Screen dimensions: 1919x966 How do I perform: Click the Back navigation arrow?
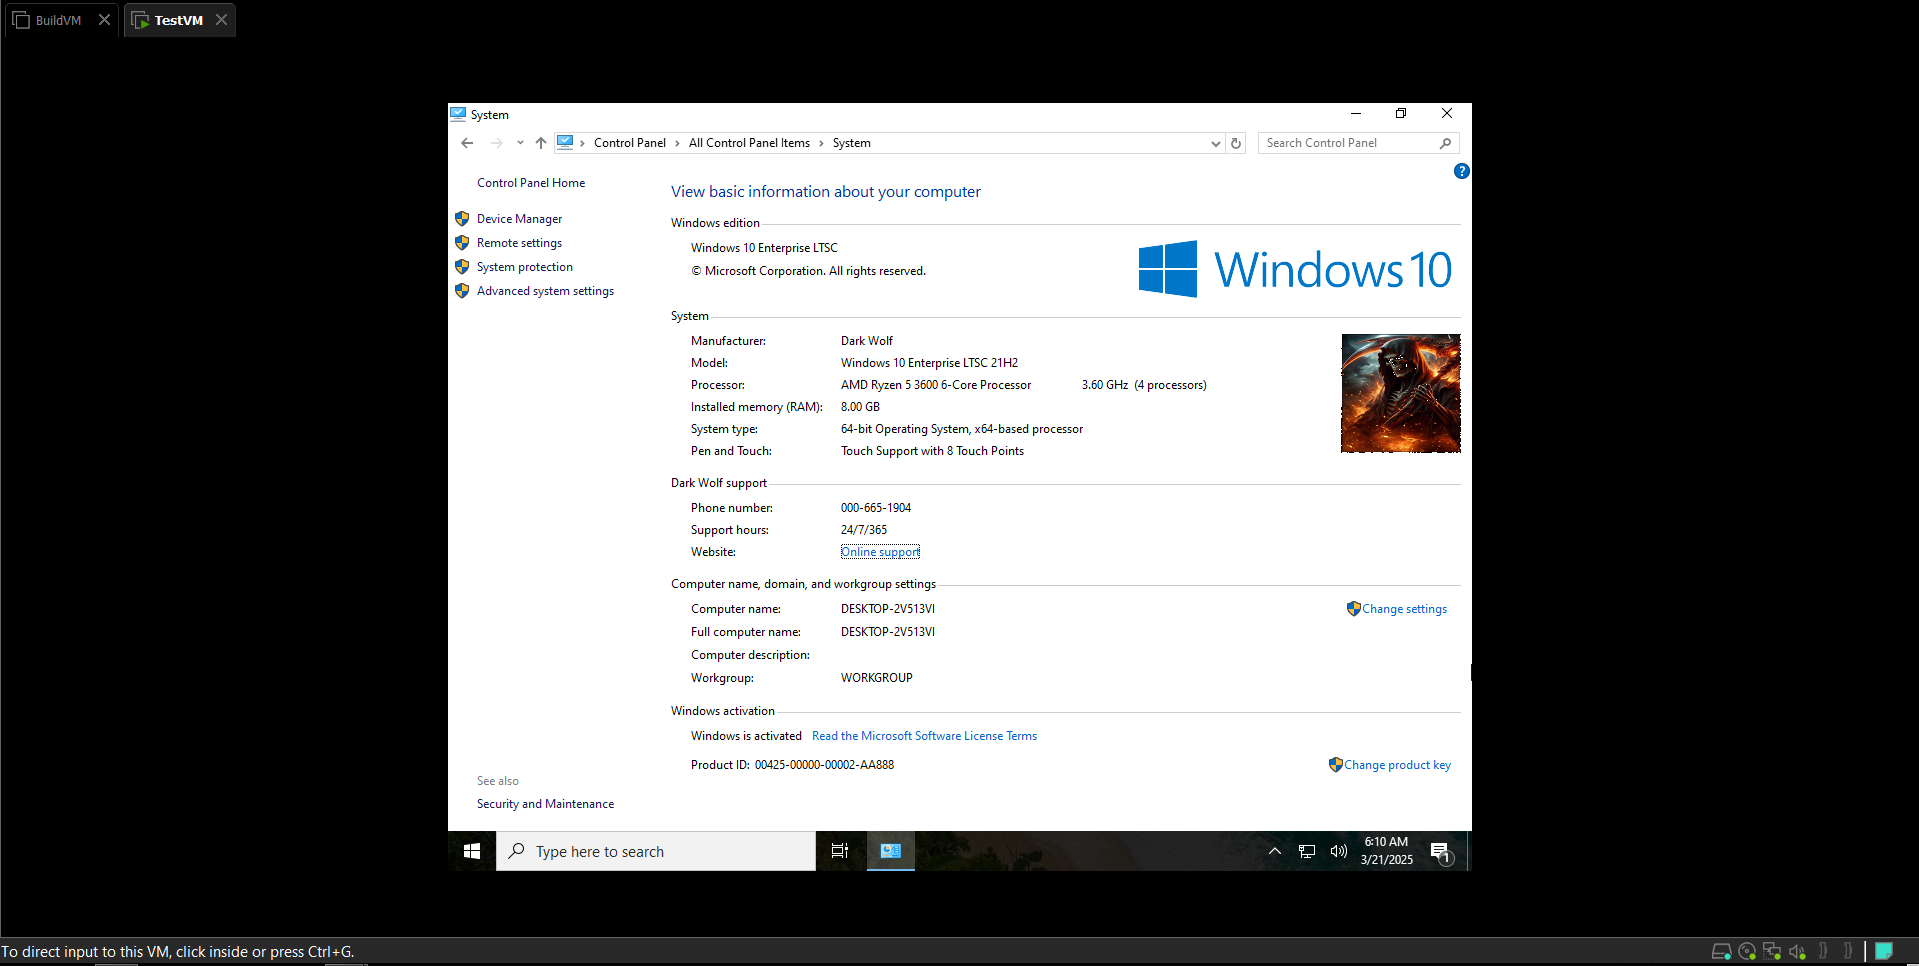467,143
